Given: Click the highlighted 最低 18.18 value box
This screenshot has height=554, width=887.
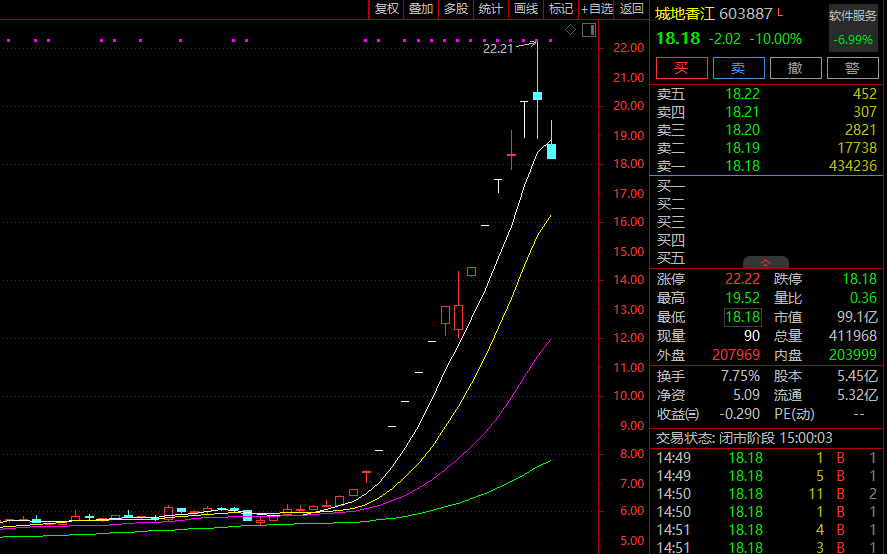Looking at the screenshot, I should point(742,317).
